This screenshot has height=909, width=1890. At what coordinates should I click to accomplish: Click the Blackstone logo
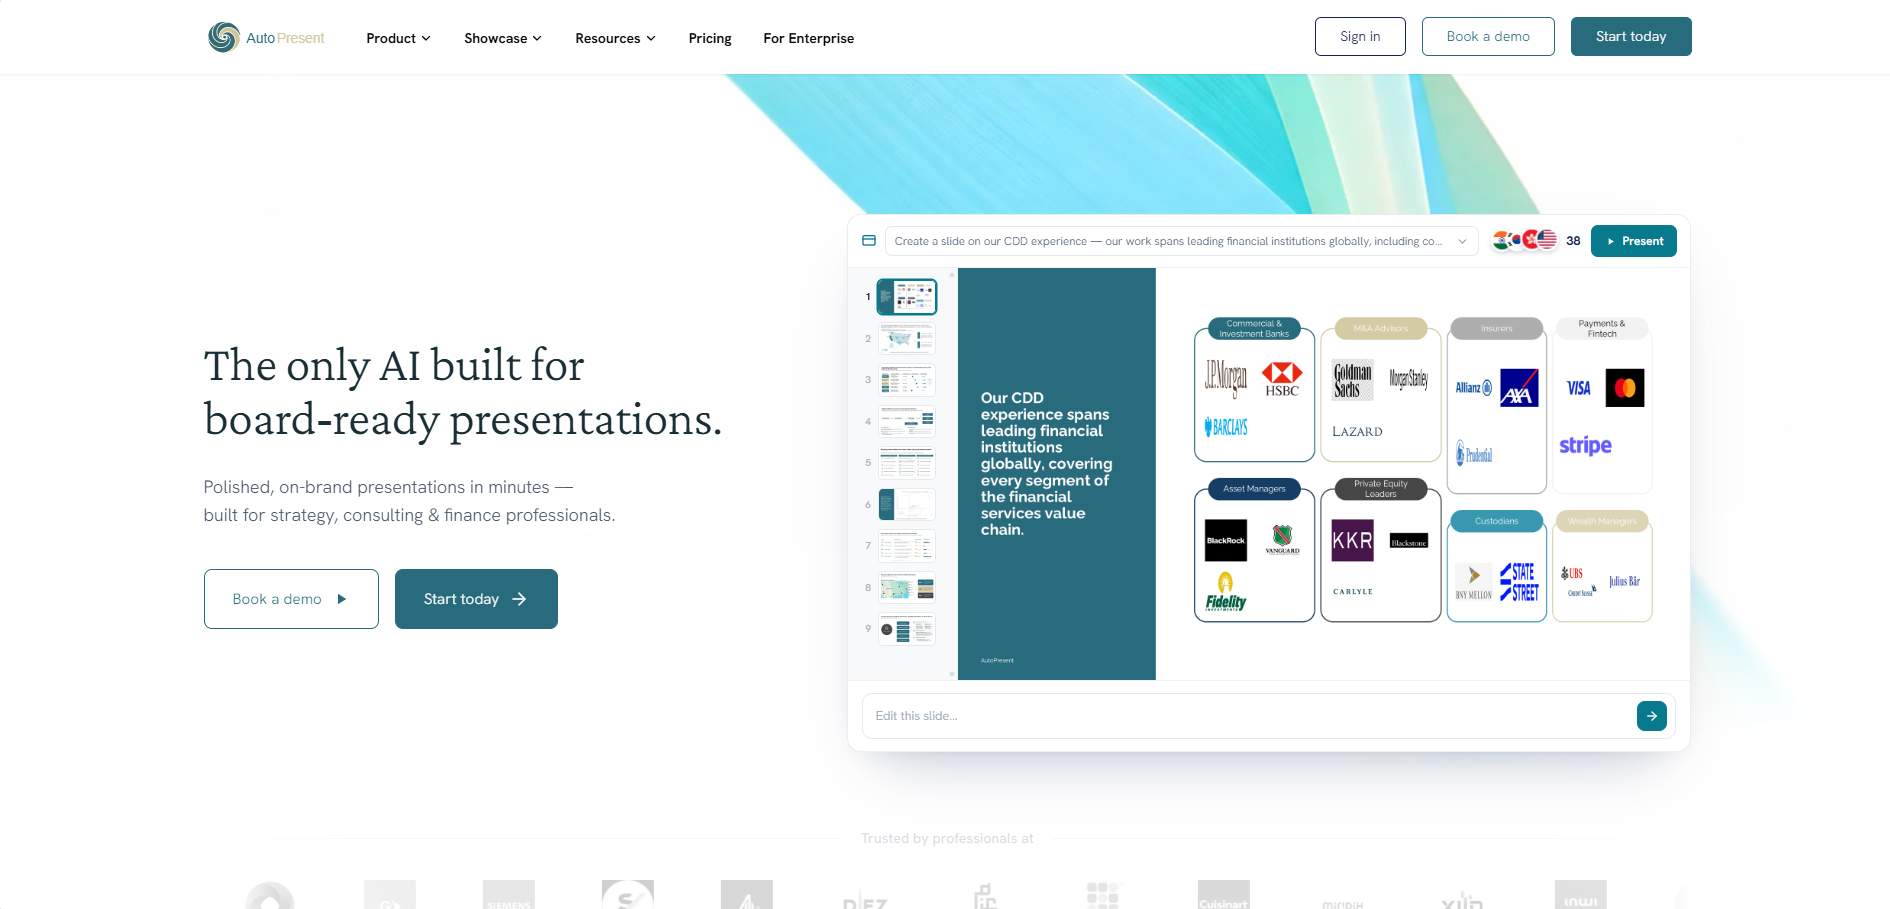click(1408, 541)
